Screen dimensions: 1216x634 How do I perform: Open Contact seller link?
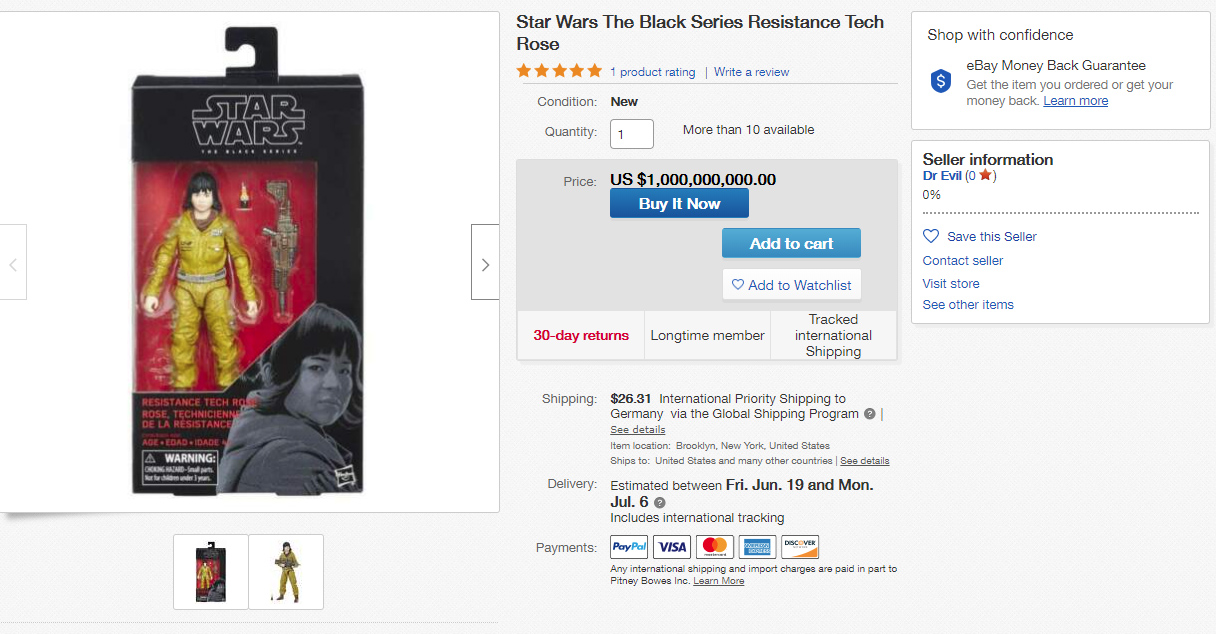(x=962, y=260)
